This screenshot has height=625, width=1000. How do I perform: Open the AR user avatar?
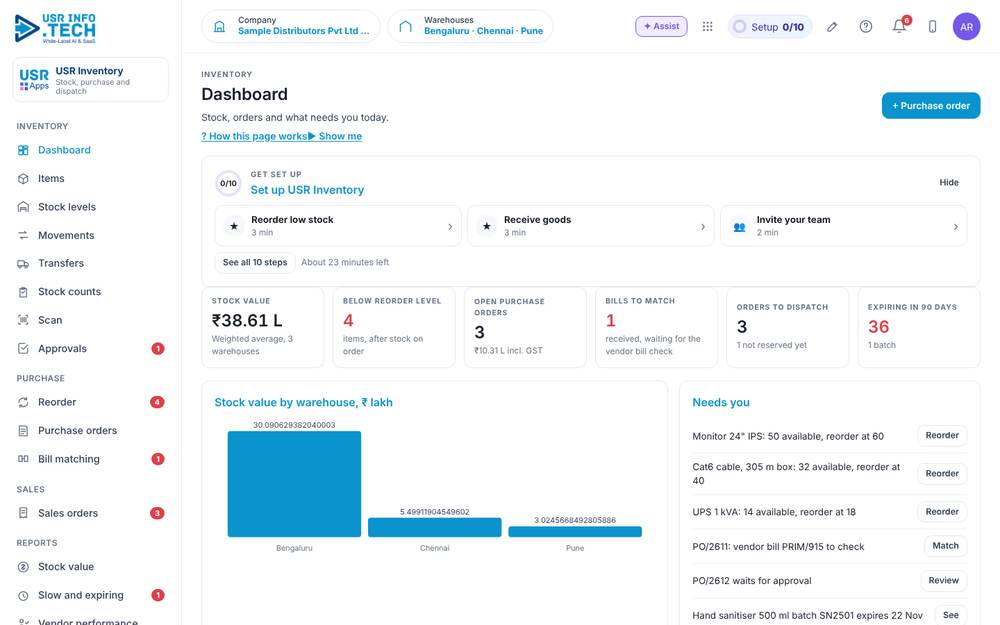[966, 27]
